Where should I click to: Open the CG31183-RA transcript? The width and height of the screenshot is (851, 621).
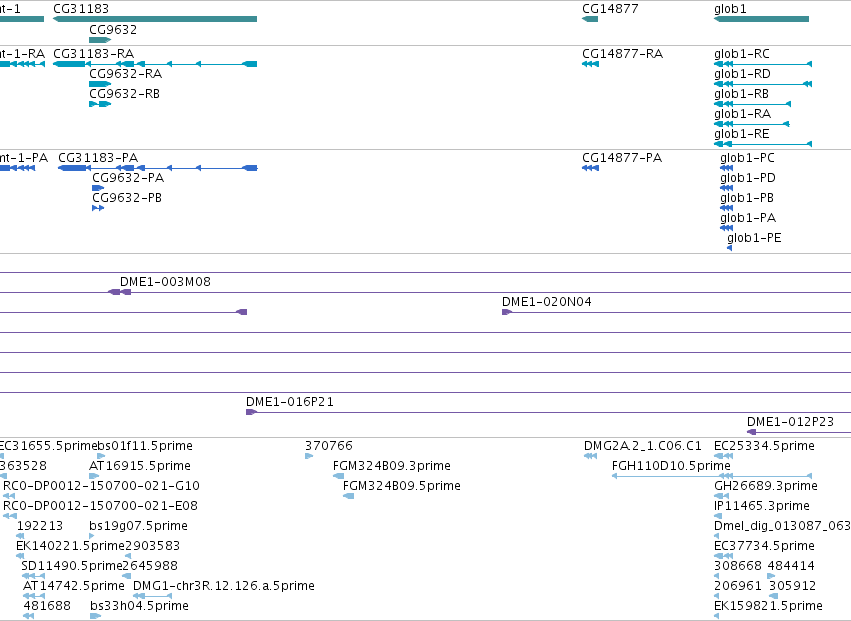coord(155,64)
